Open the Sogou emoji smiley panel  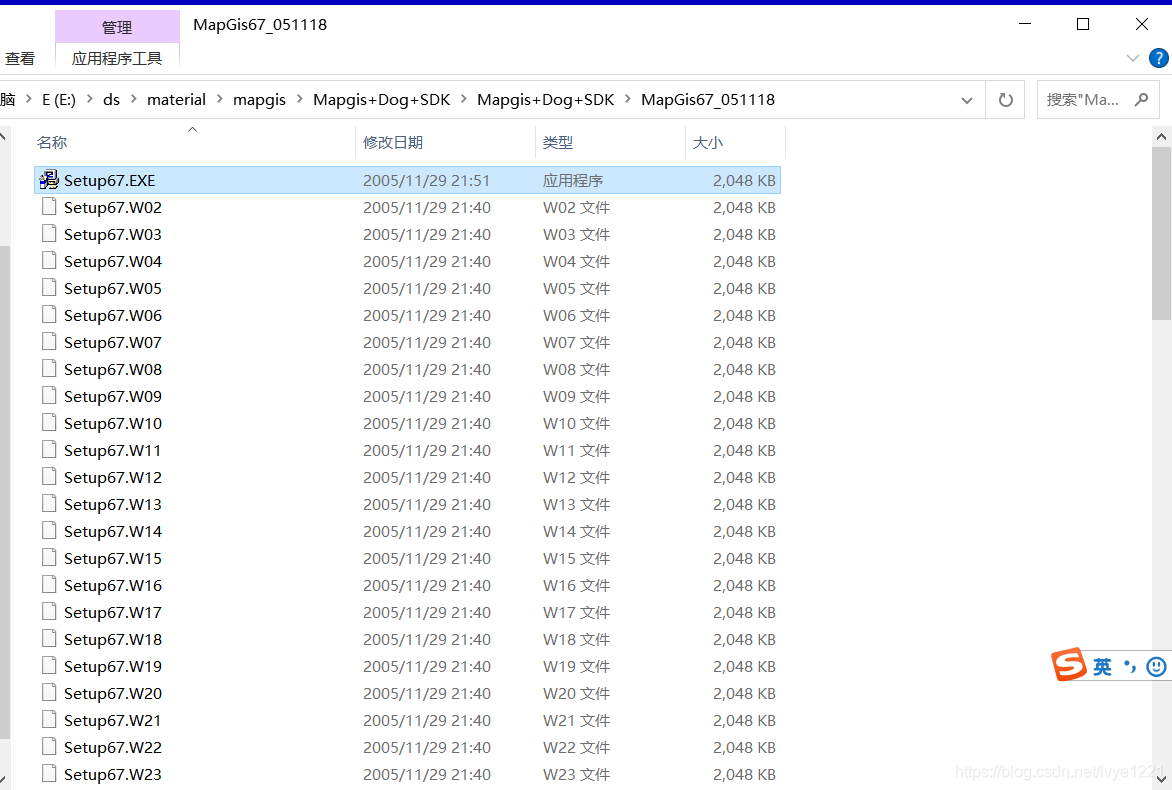[1156, 667]
